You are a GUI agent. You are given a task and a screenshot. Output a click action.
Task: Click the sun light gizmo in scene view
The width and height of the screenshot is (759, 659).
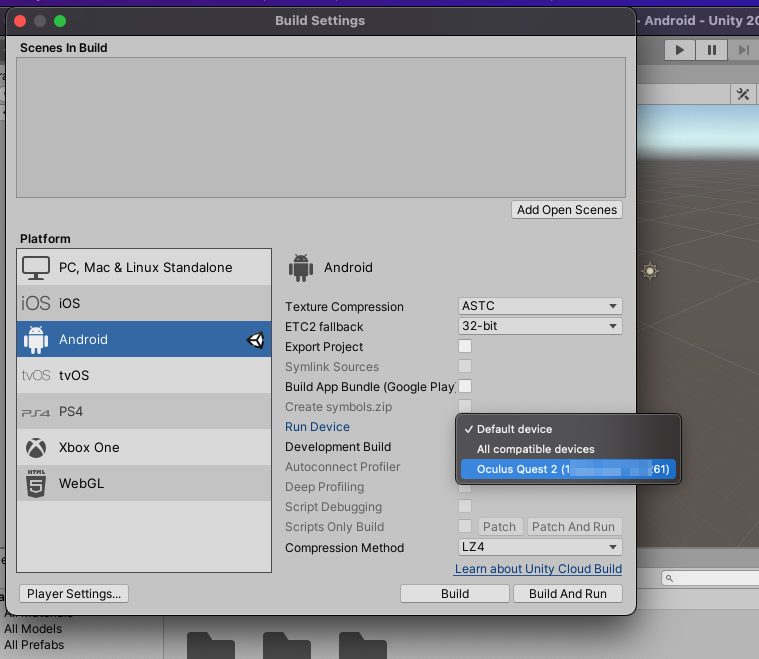coord(650,271)
